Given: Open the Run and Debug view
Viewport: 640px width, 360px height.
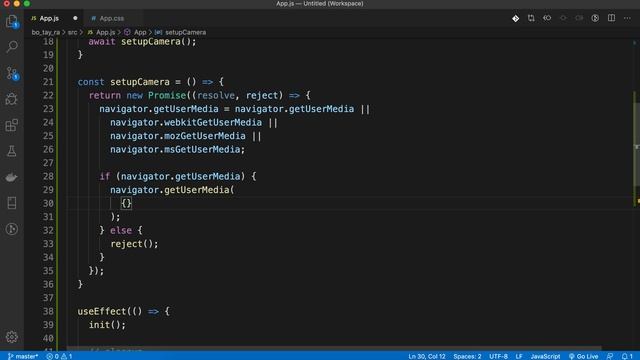Looking at the screenshot, I should click(12, 99).
